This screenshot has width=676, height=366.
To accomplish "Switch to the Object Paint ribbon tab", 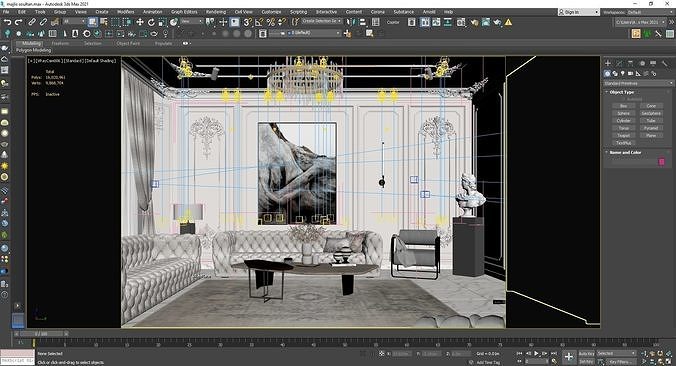I will pyautogui.click(x=128, y=44).
